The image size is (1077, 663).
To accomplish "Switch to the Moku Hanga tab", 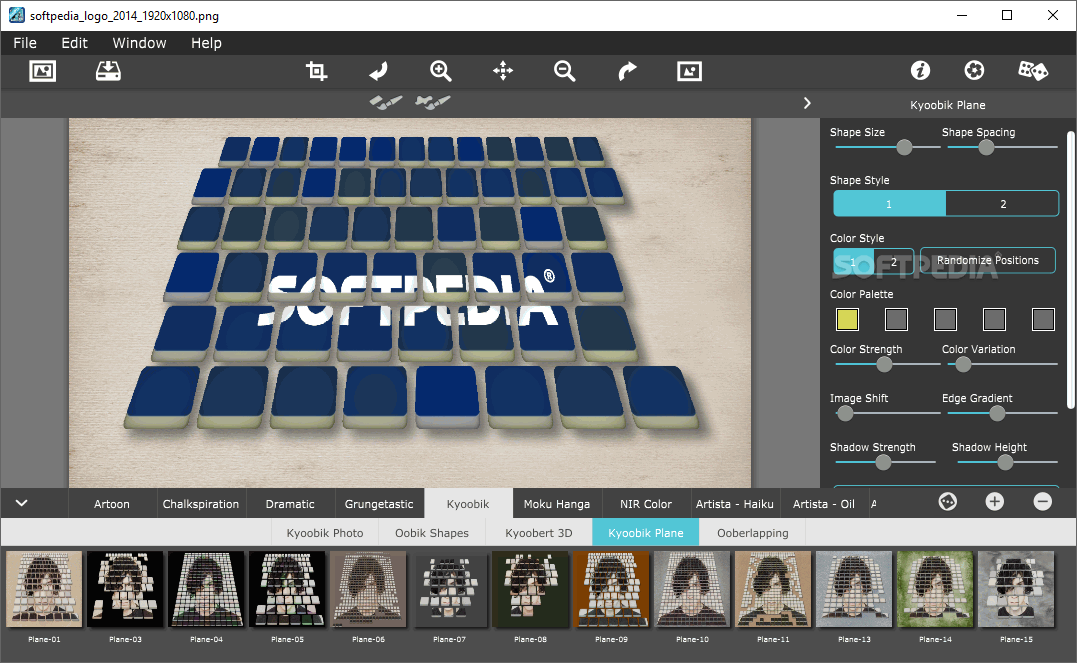I will coord(557,504).
